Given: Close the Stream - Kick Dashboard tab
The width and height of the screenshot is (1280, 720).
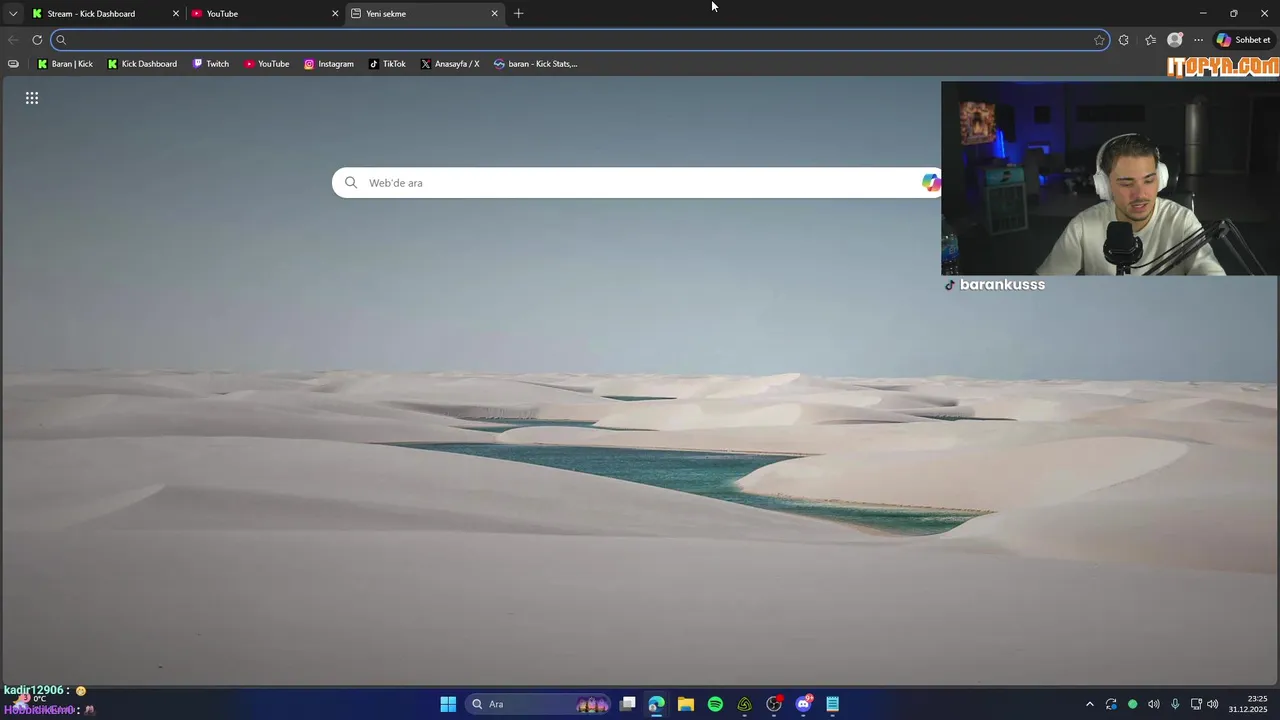Looking at the screenshot, I should (176, 14).
